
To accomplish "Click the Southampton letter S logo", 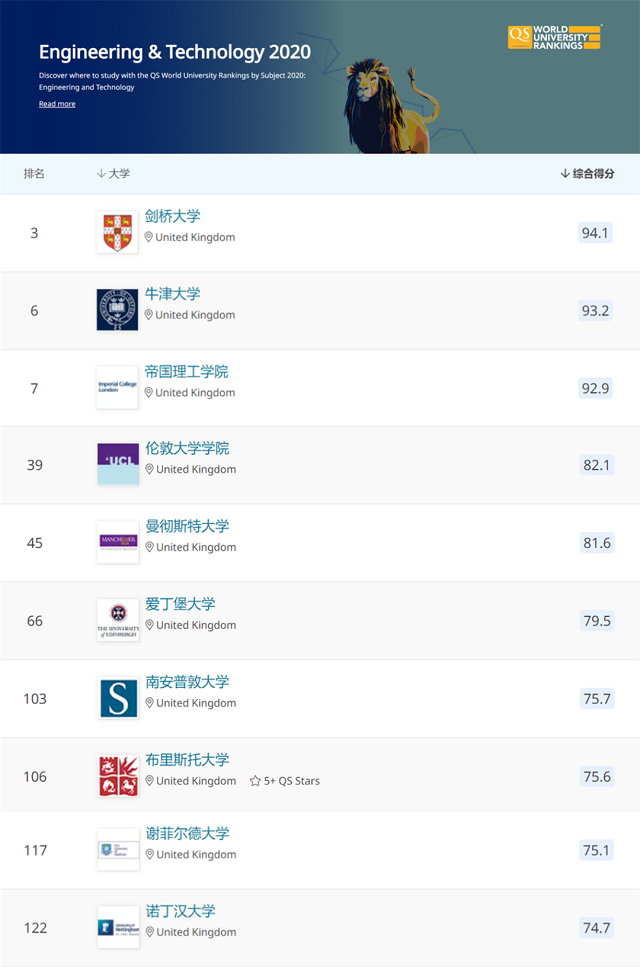I will pyautogui.click(x=117, y=698).
